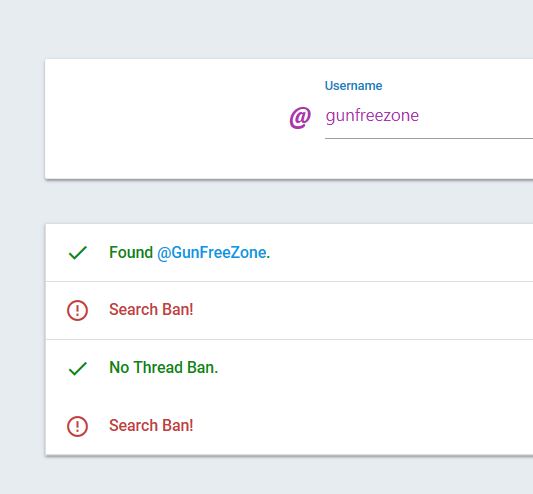Click empty space right of @GunFreeZone link
The width and height of the screenshot is (533, 494).
[401, 253]
